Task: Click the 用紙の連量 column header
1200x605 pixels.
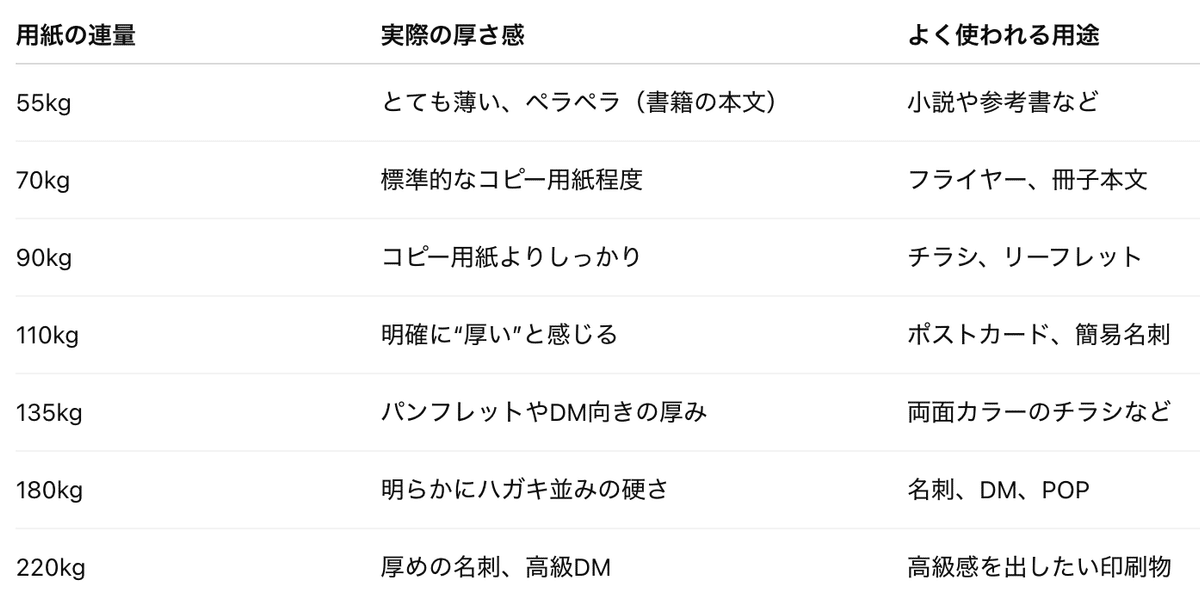Action: [76, 35]
